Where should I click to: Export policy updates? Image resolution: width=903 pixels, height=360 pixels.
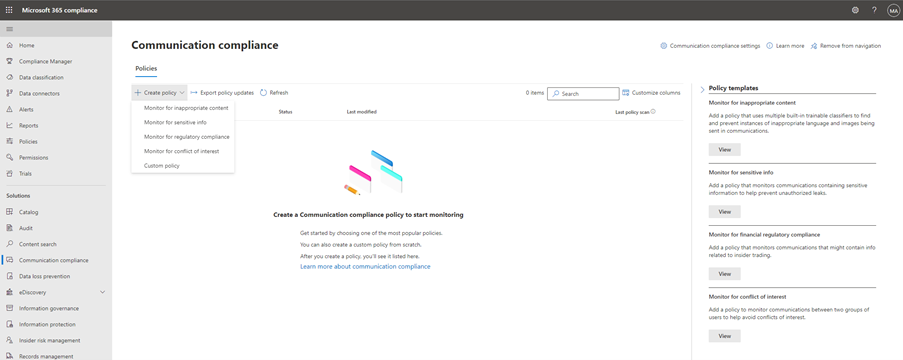click(x=222, y=93)
